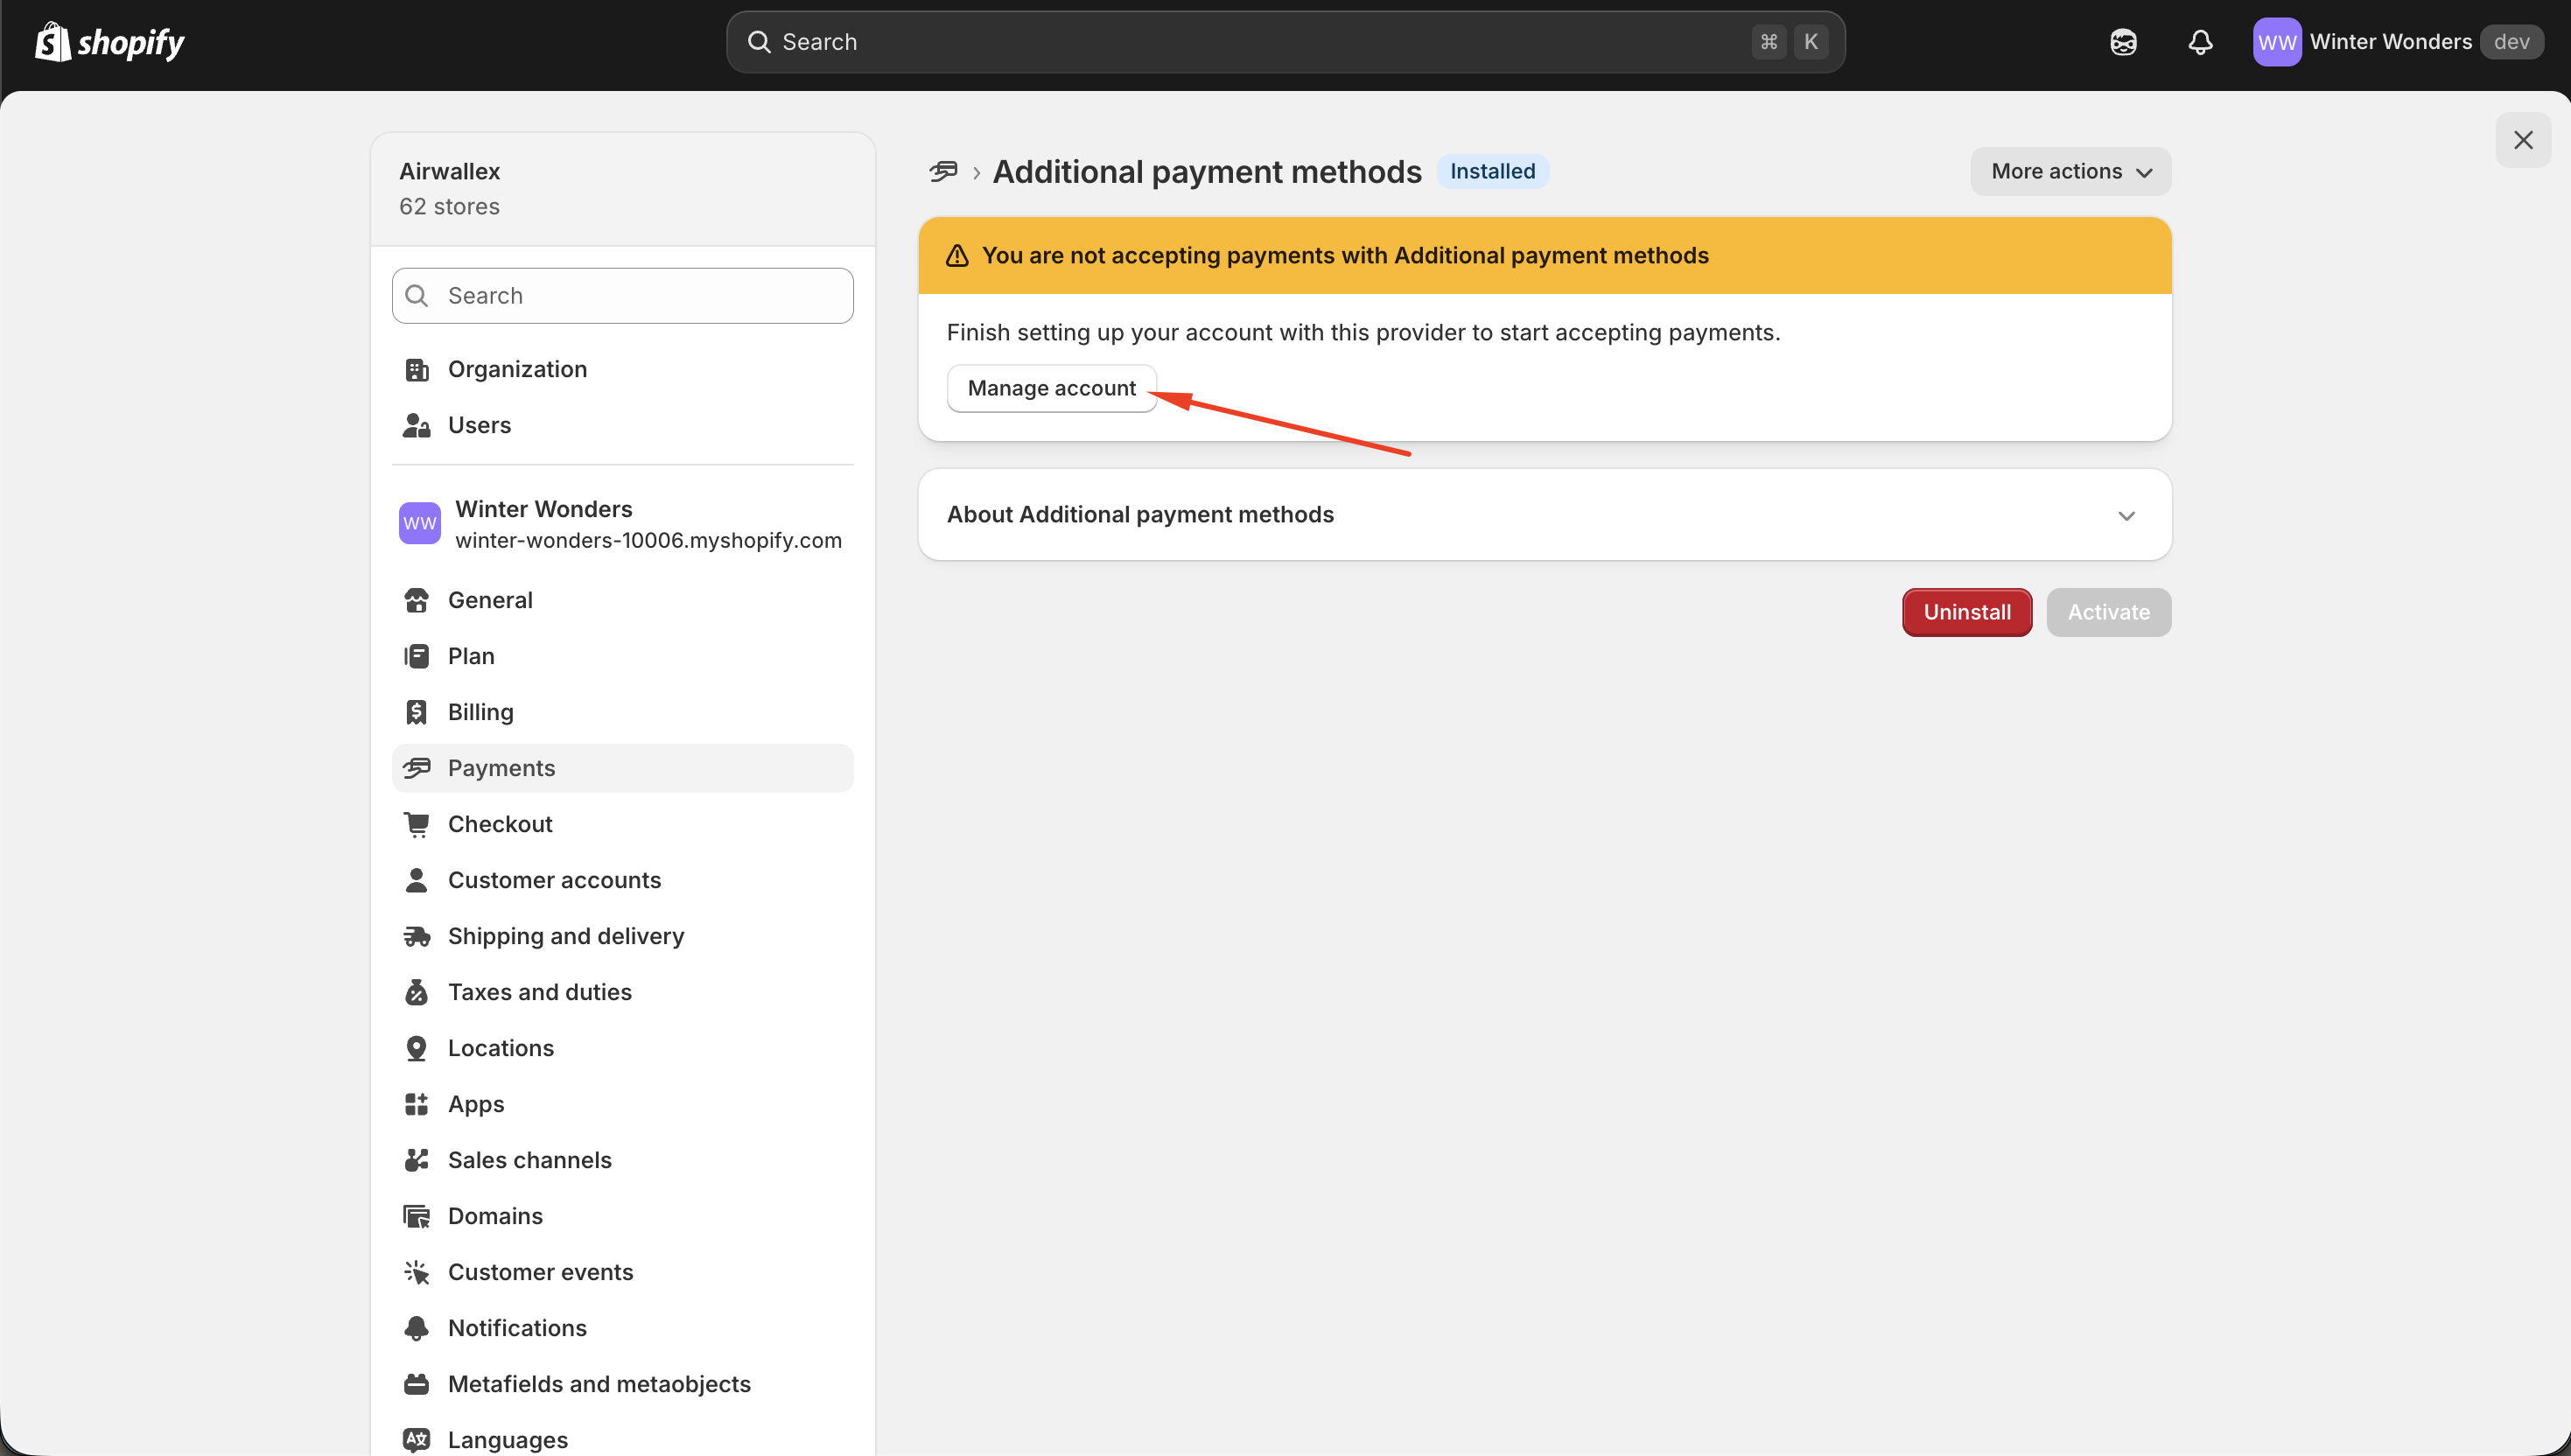Click the Customer accounts person icon

[416, 881]
